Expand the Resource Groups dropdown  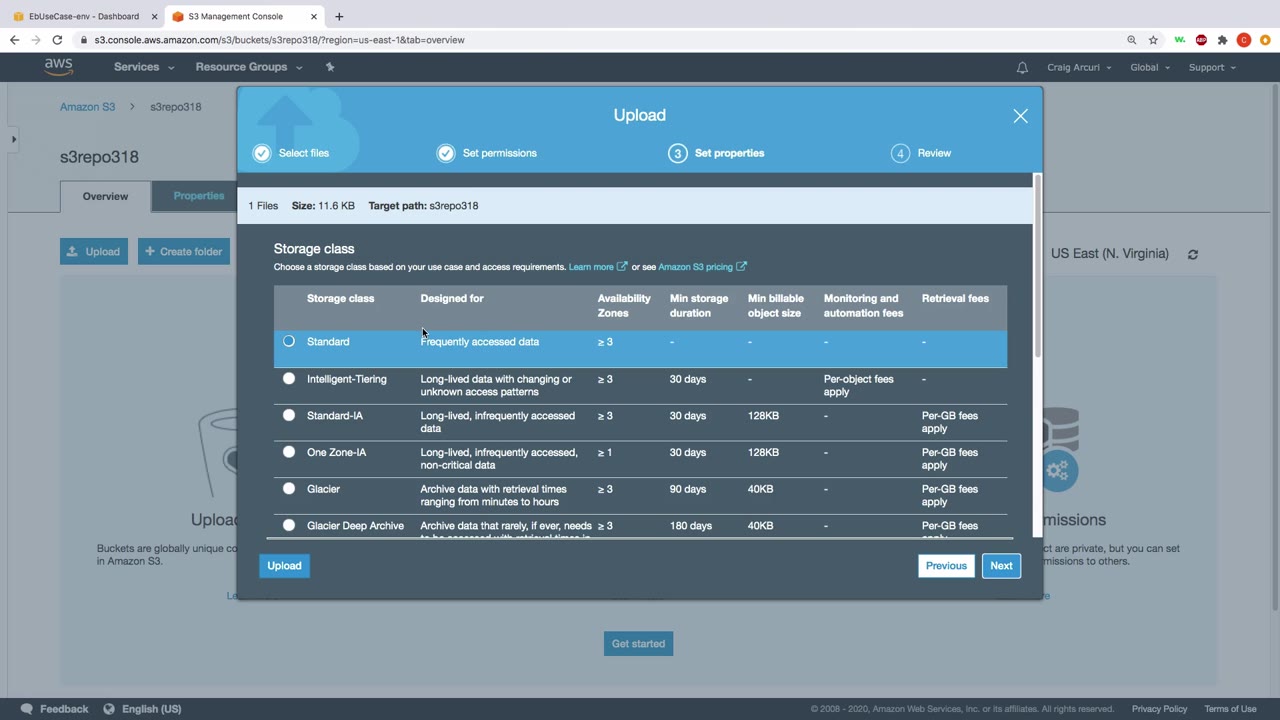tap(248, 67)
